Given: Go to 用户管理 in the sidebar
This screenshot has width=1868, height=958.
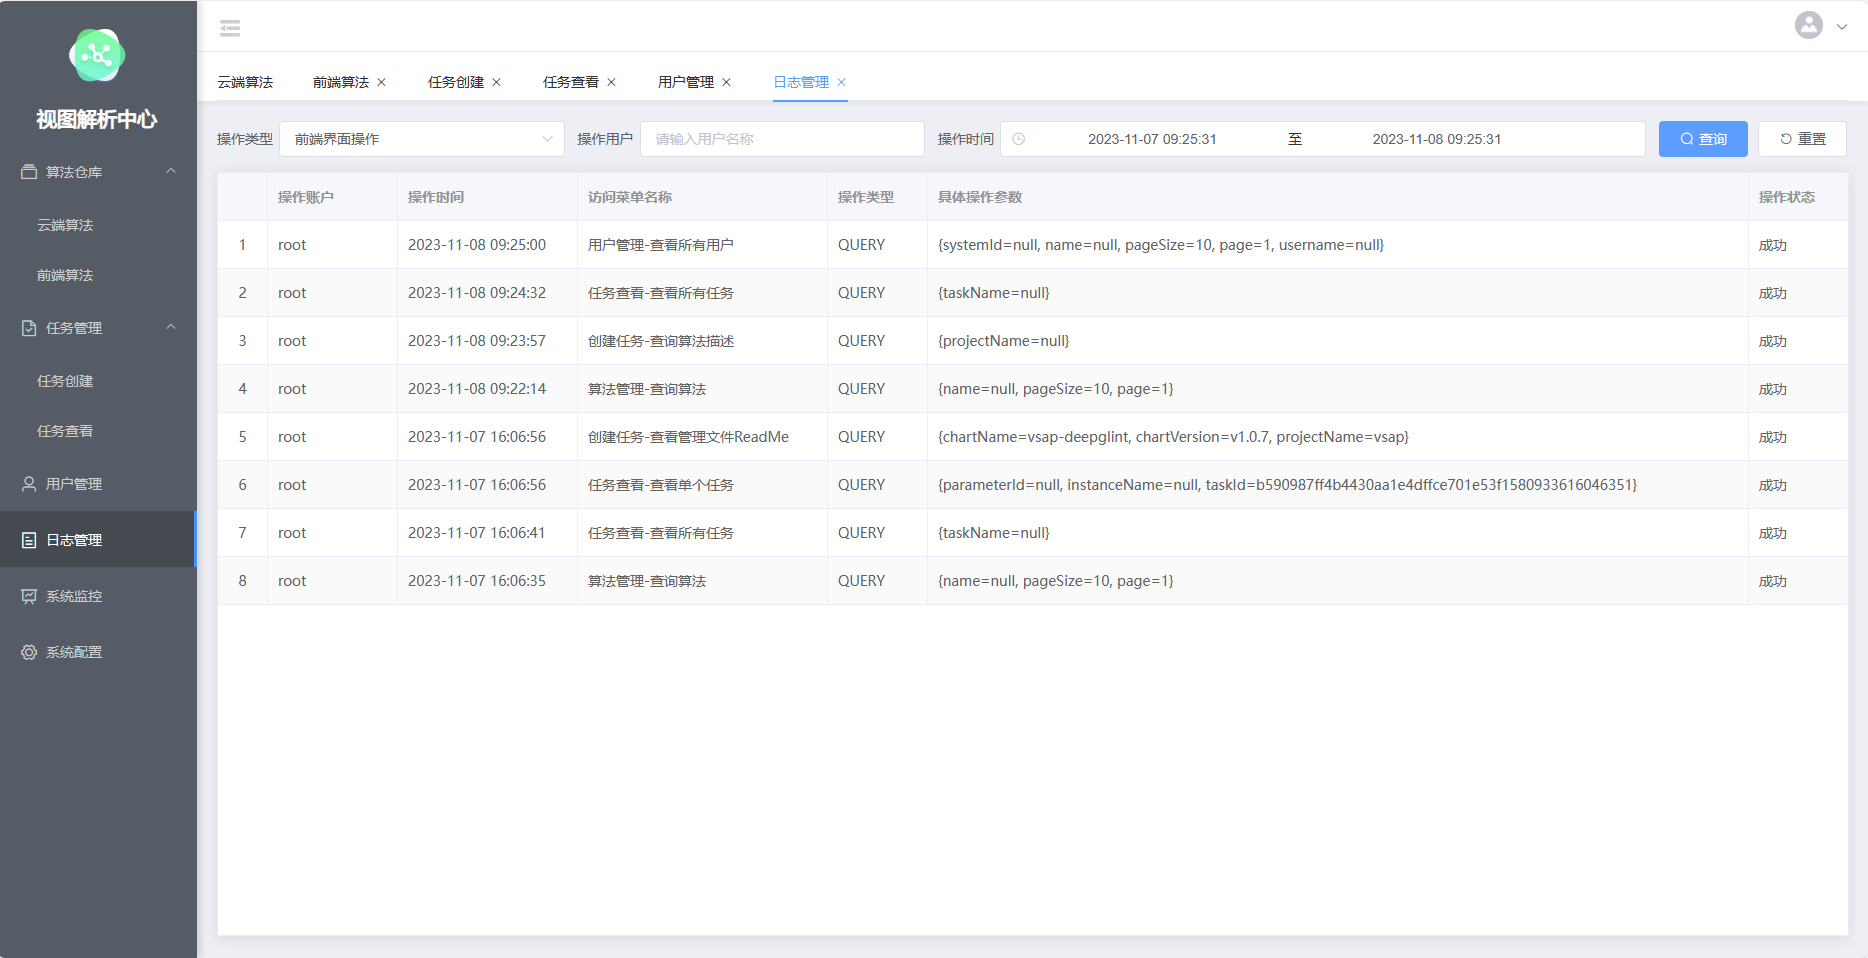Looking at the screenshot, I should coord(98,484).
